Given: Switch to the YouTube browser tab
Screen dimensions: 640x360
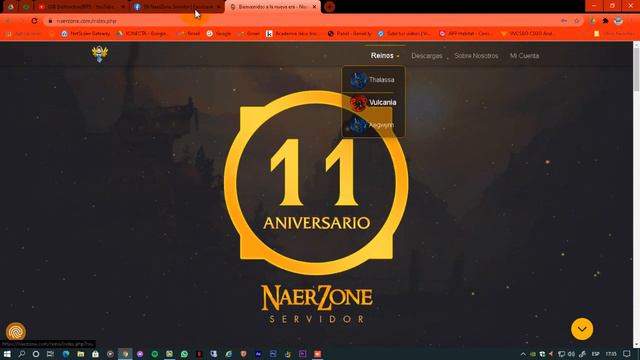Looking at the screenshot, I should click(x=82, y=7).
